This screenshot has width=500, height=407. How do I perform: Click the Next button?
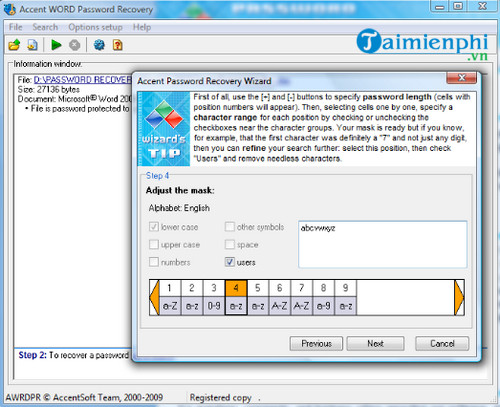(x=375, y=343)
